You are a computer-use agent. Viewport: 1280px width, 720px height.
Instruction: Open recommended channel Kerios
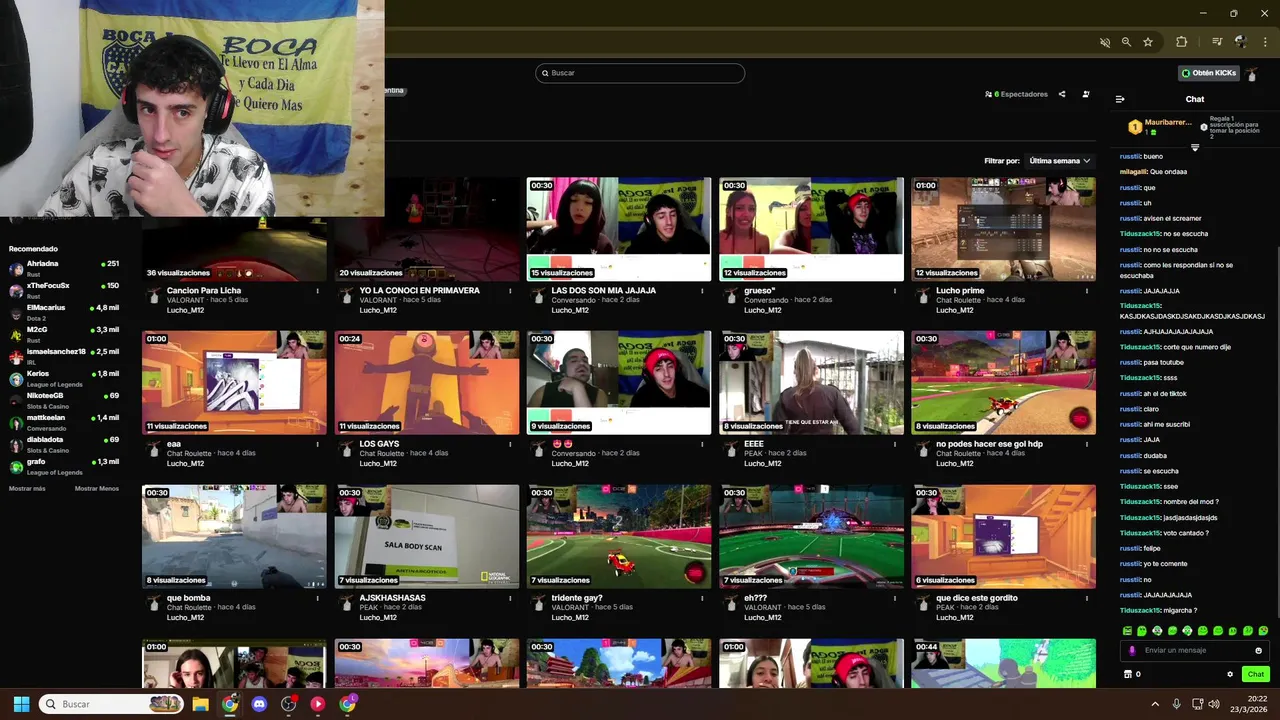pos(63,378)
